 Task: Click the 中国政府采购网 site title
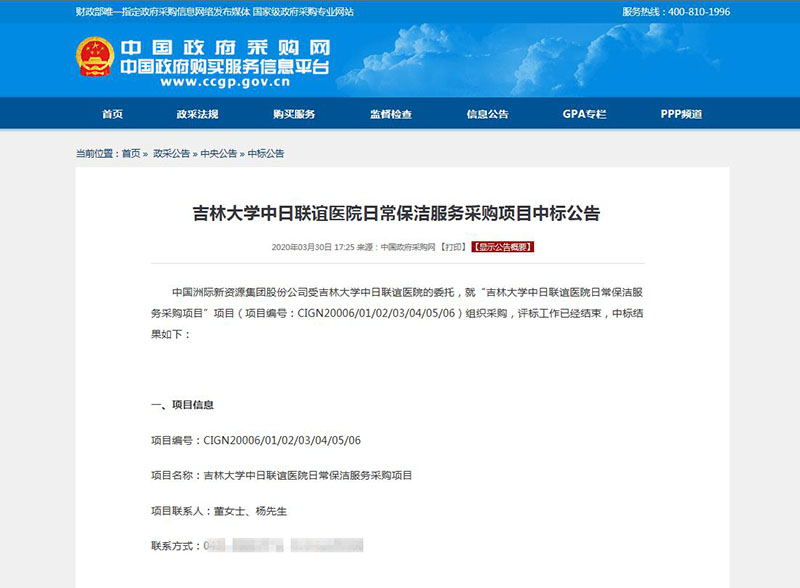coord(224,48)
